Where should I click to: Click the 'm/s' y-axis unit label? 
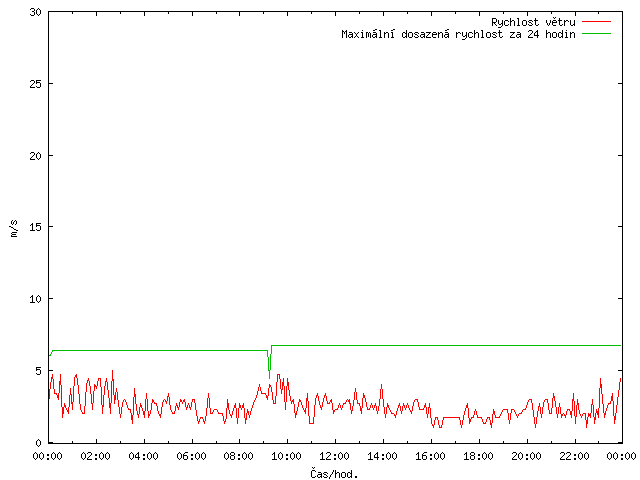click(14, 228)
